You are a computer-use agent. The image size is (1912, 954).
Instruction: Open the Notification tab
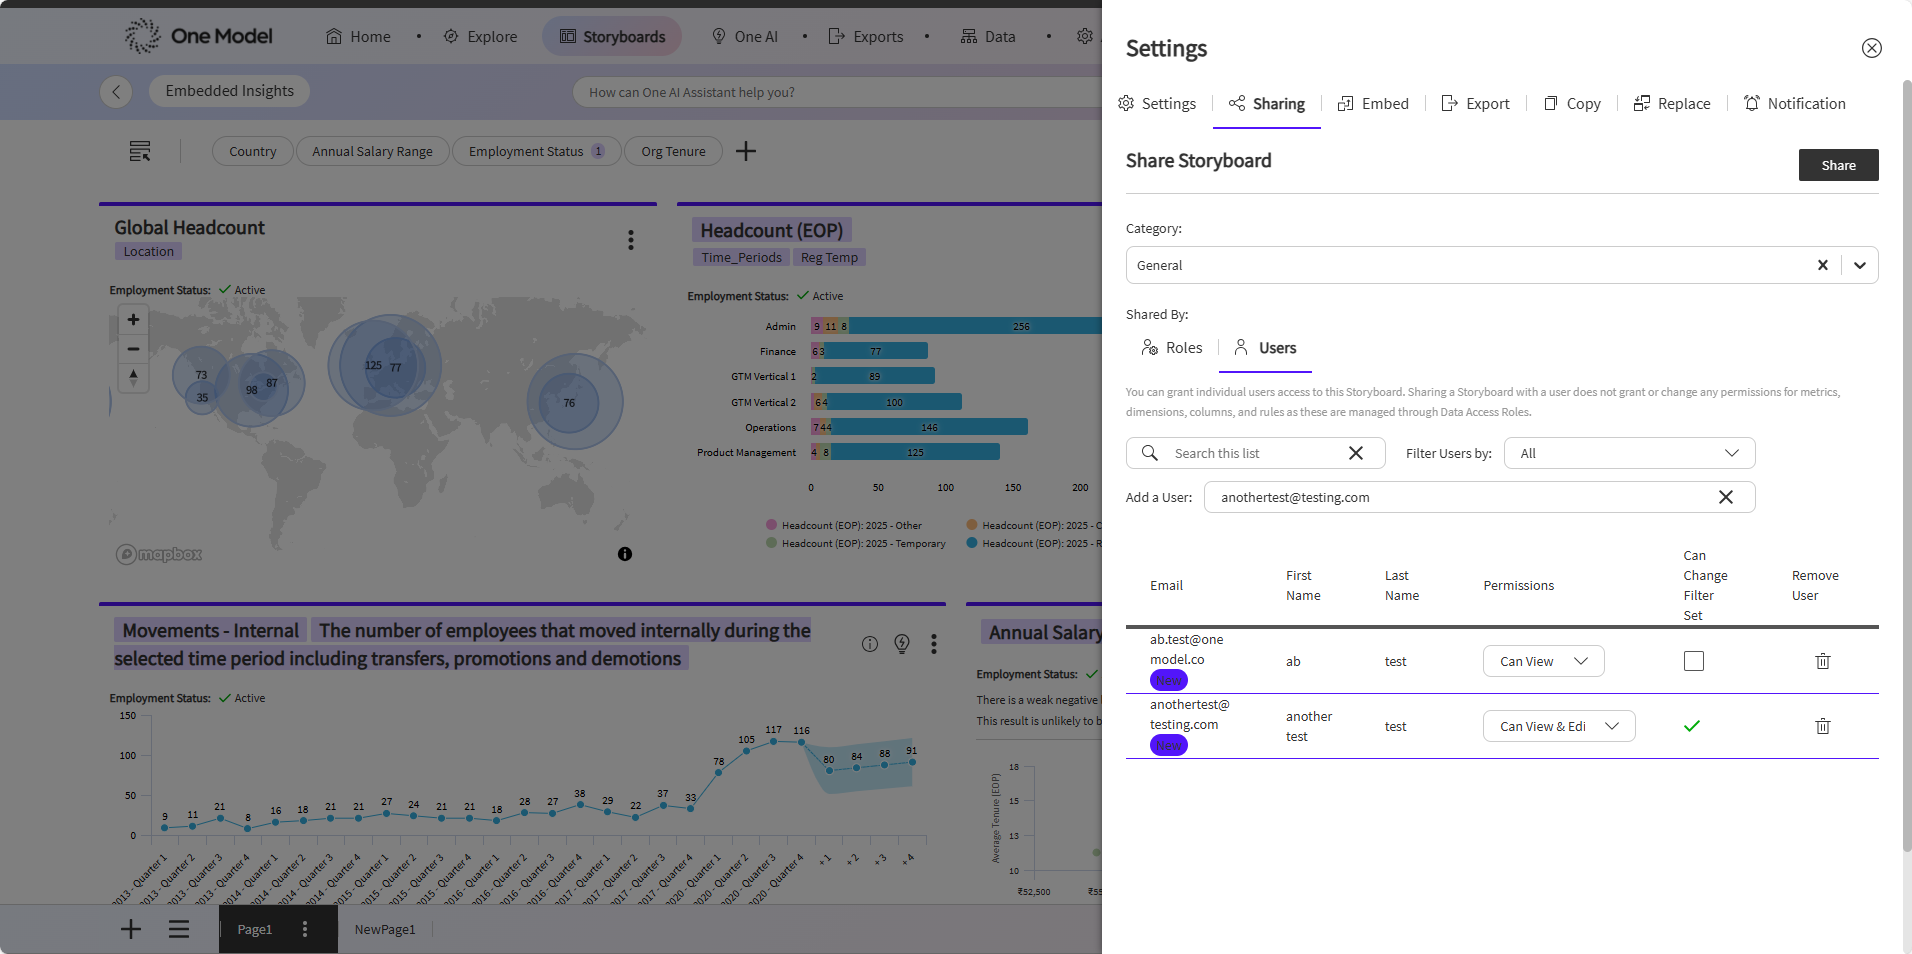click(x=1794, y=104)
